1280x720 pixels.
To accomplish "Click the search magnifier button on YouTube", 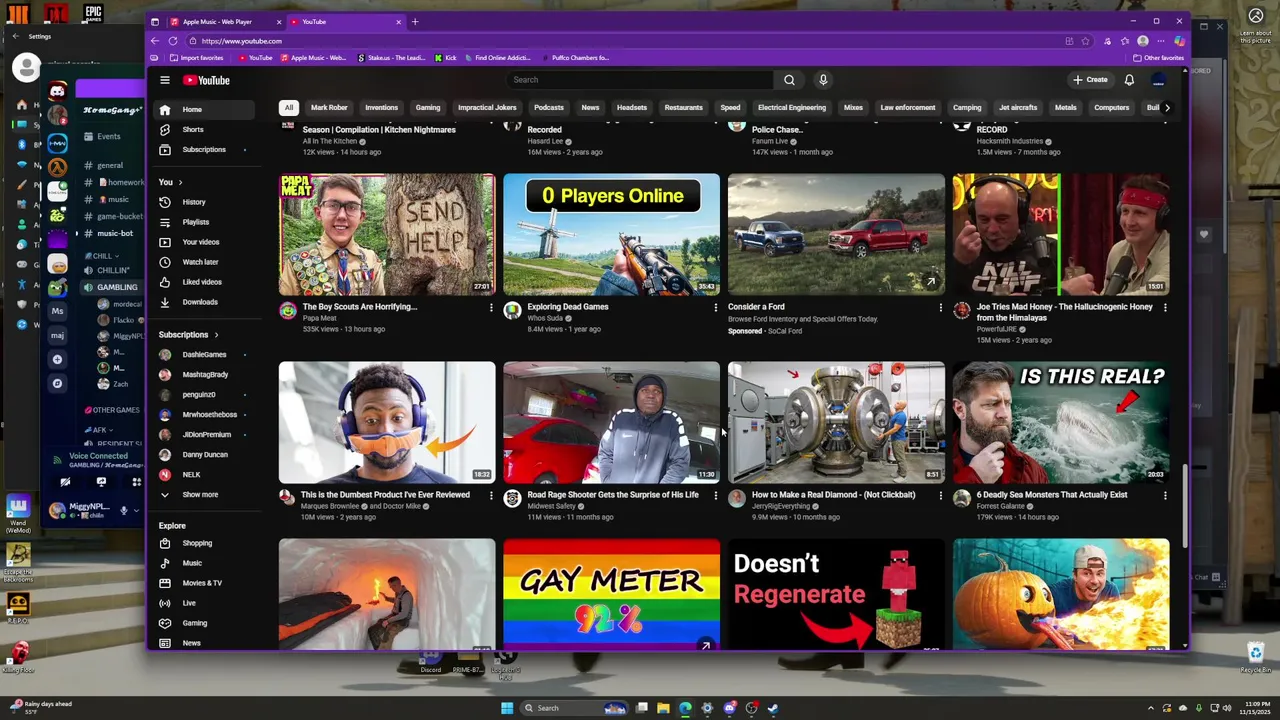I will 789,80.
